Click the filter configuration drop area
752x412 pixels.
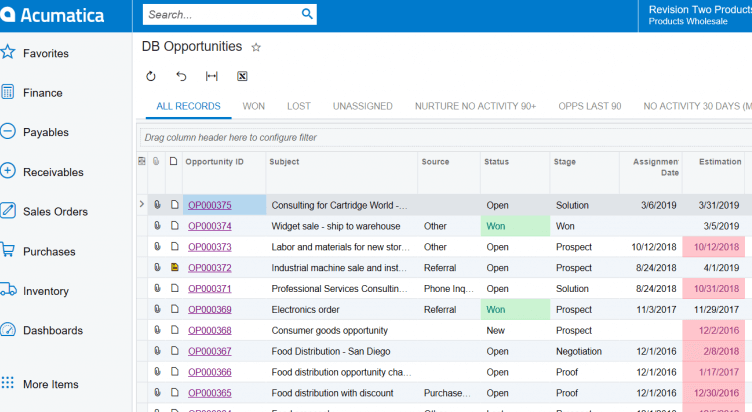(x=444, y=138)
